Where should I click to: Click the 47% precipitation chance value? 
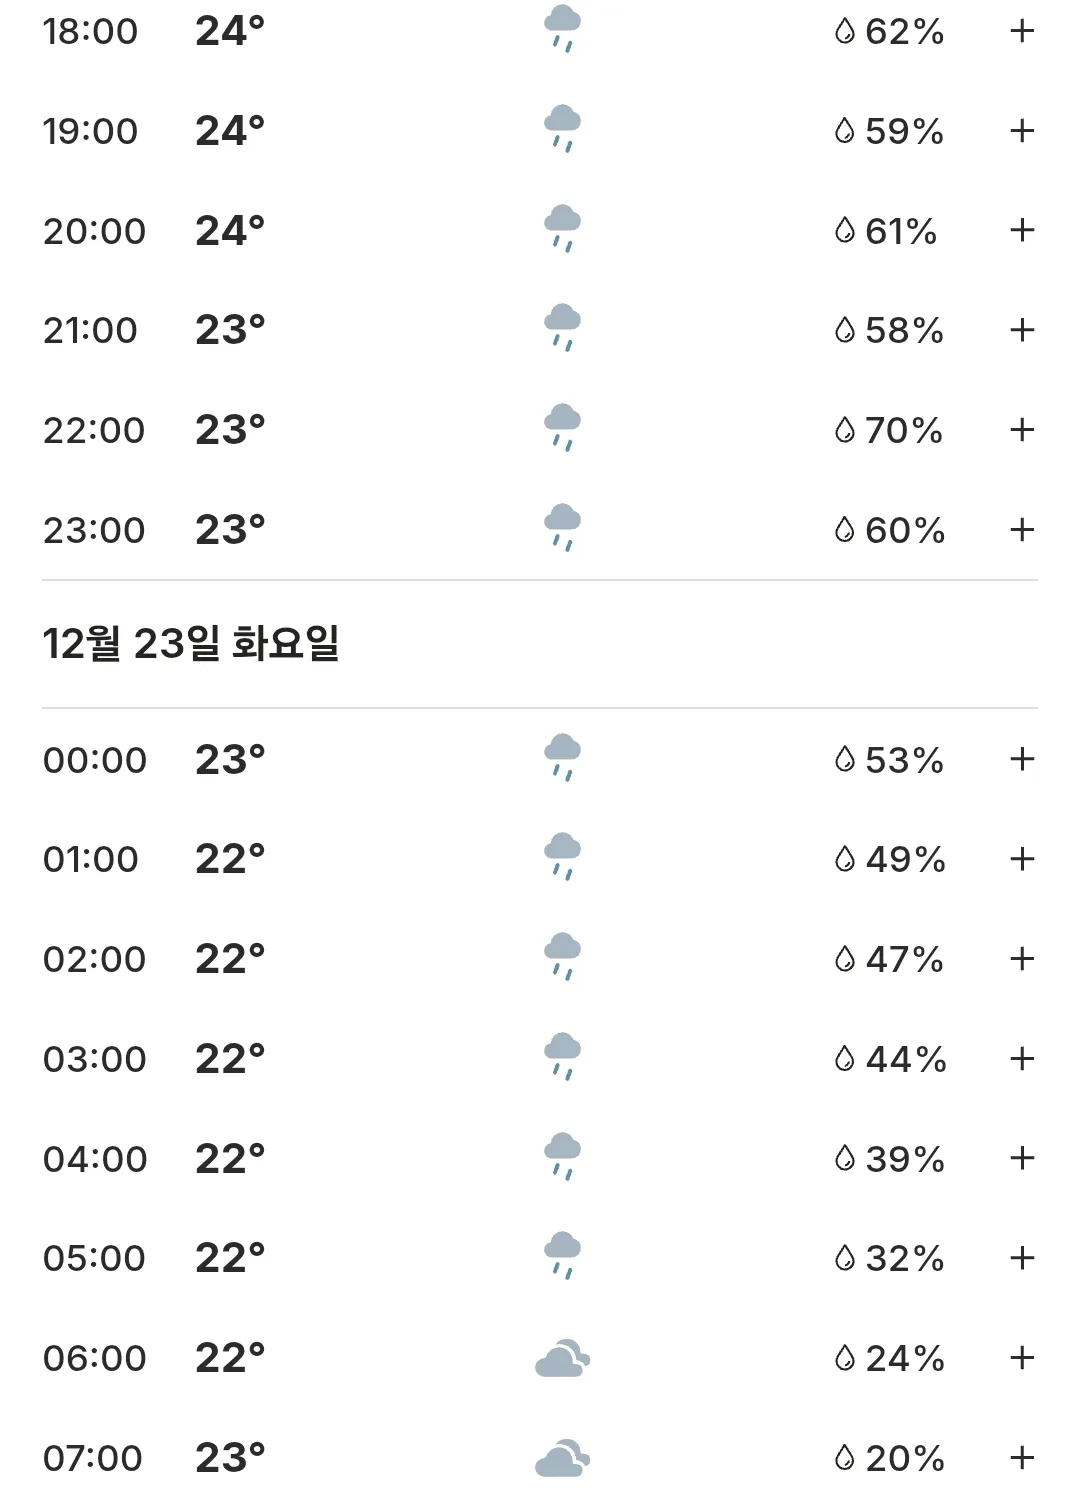click(x=905, y=959)
